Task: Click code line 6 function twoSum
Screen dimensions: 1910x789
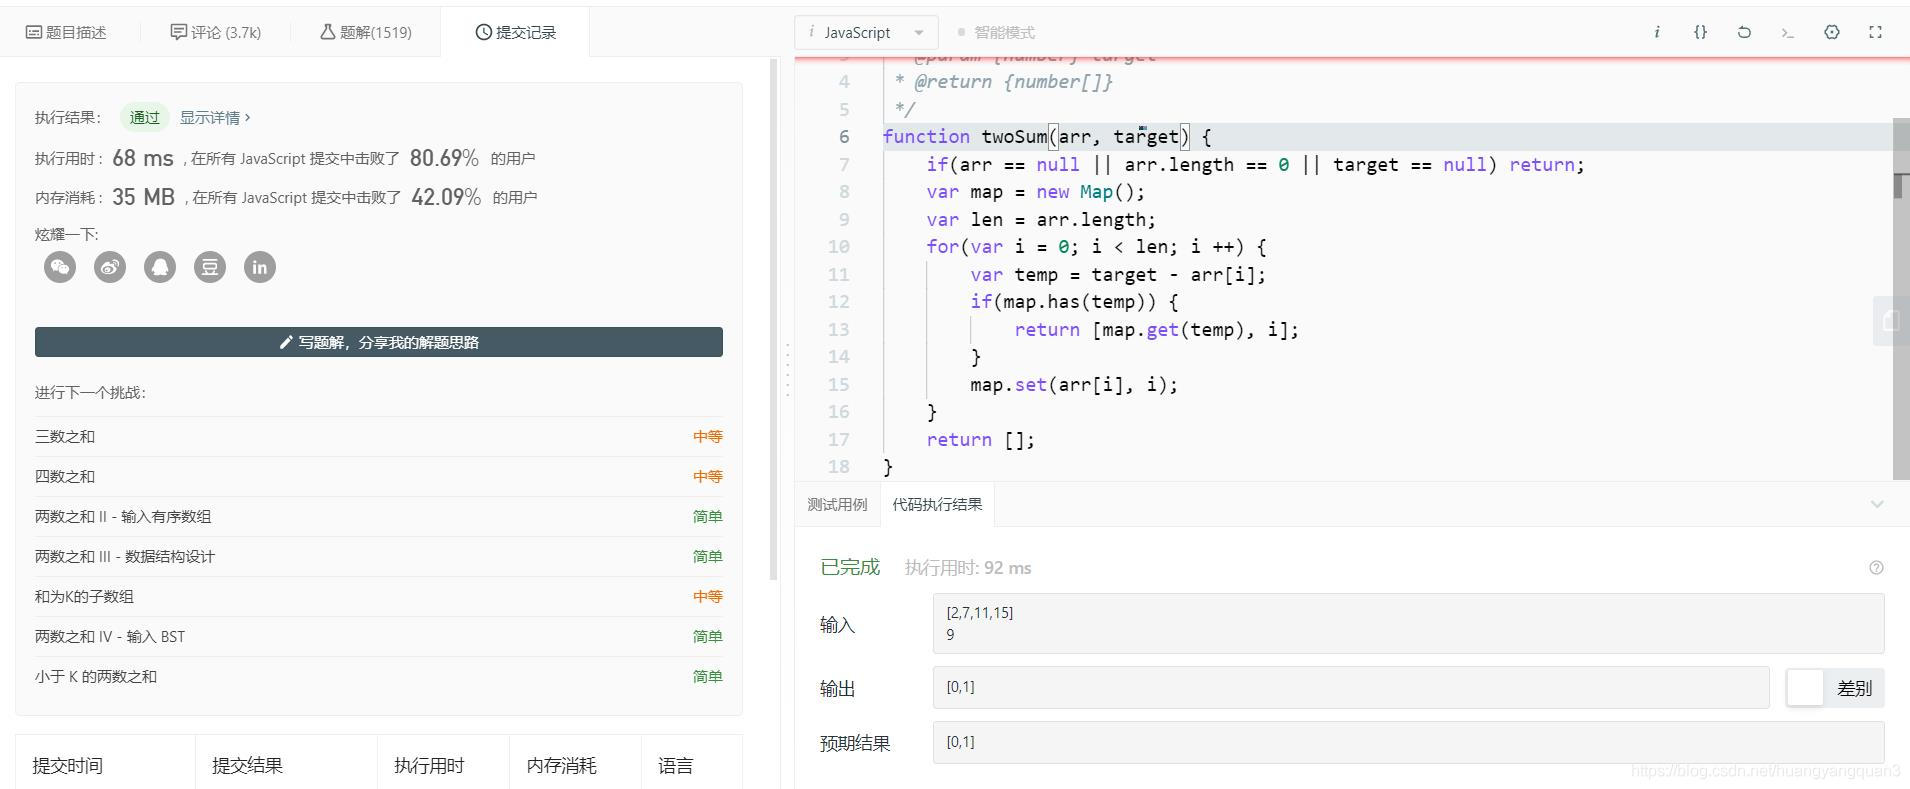Action: click(1047, 137)
